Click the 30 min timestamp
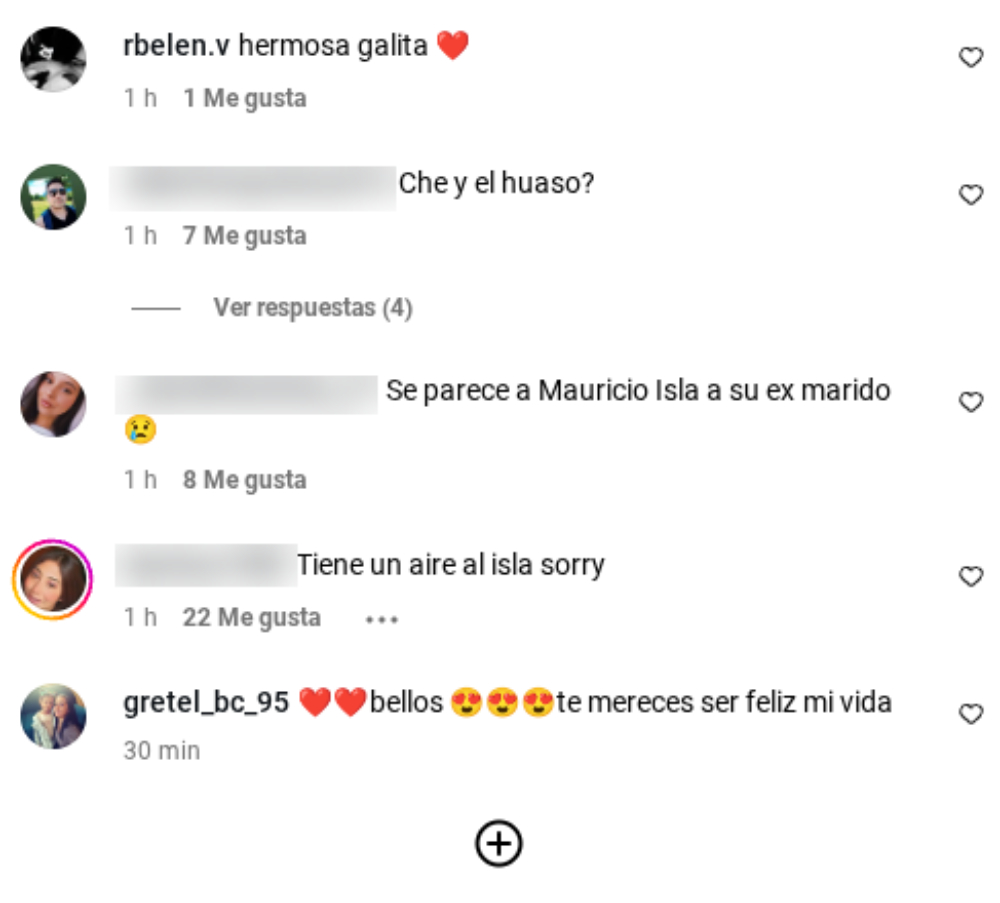Viewport: 1000px width, 903px height. pos(162,751)
